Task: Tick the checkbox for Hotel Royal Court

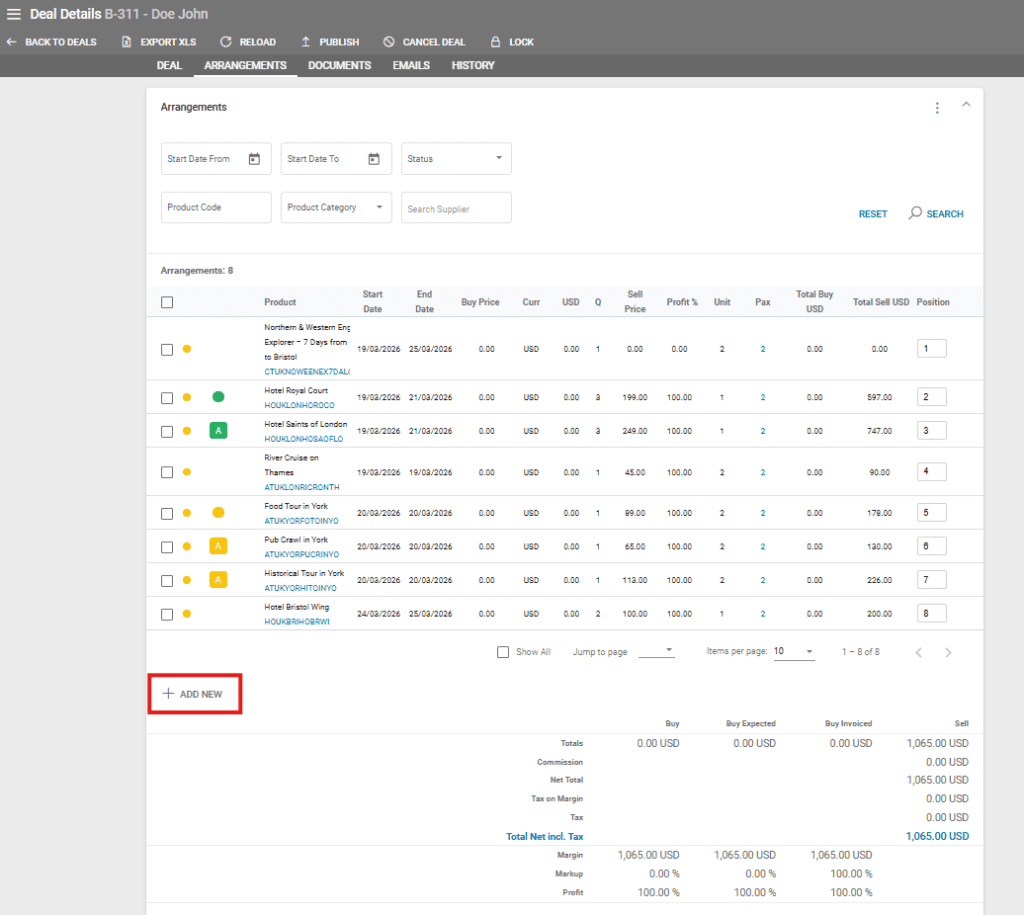Action: pyautogui.click(x=167, y=398)
